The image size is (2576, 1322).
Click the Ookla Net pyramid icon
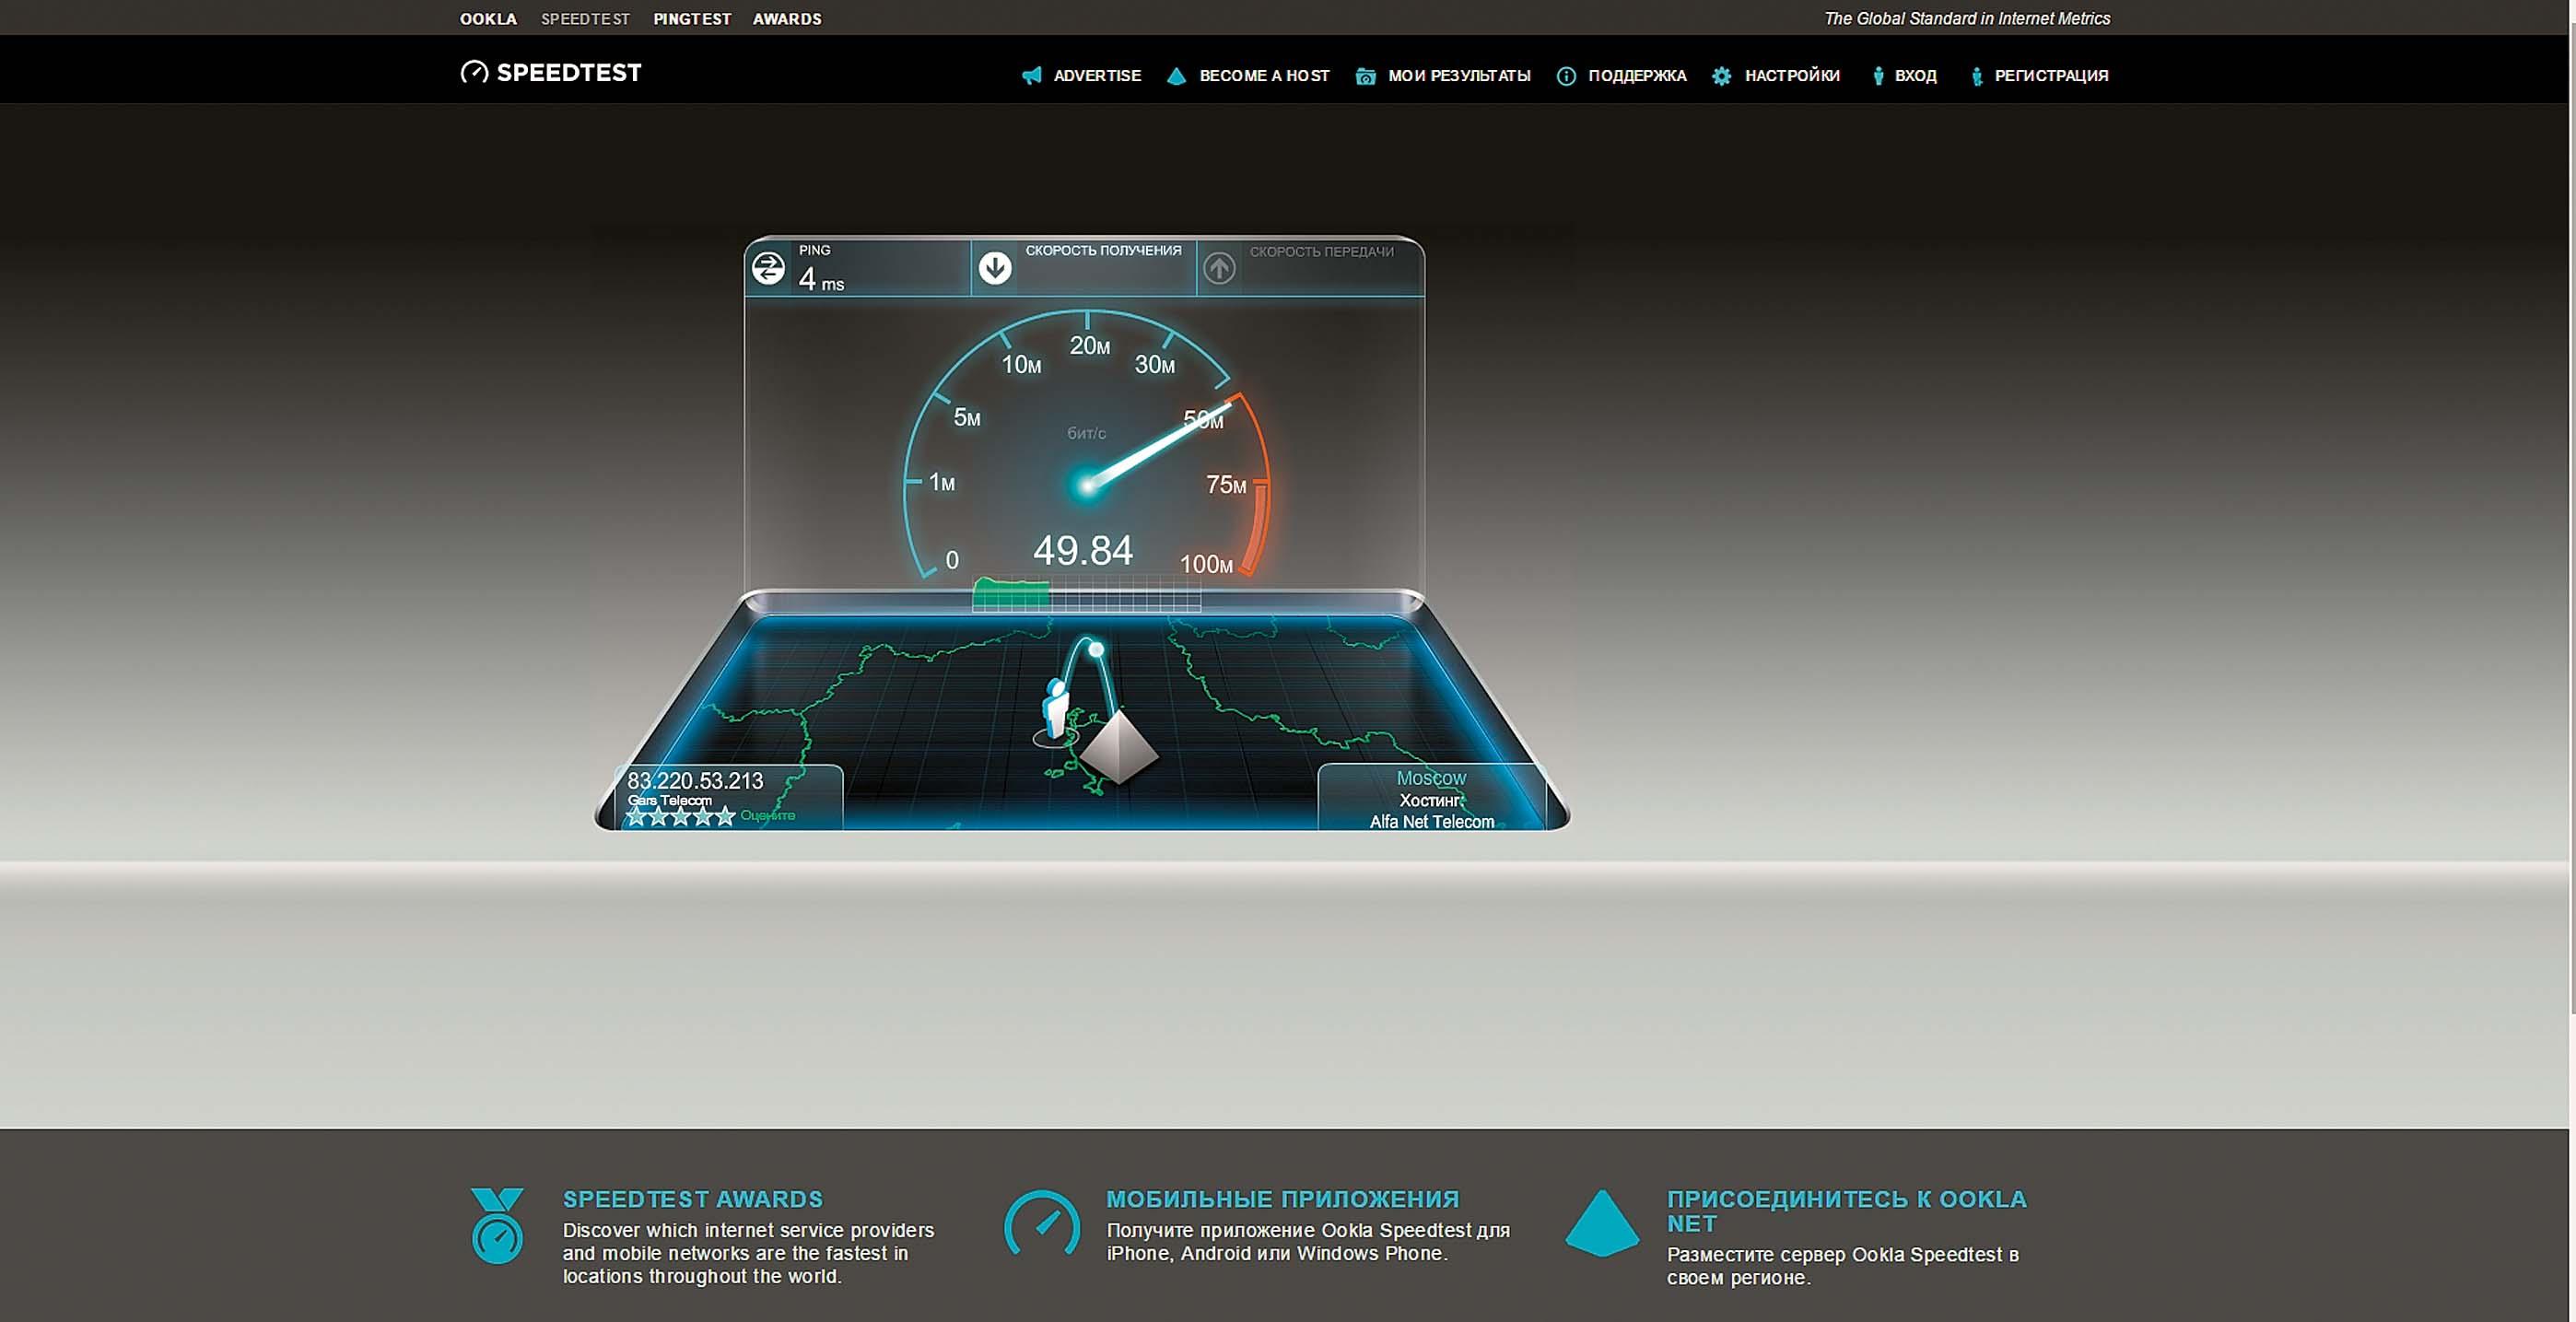click(1602, 1223)
